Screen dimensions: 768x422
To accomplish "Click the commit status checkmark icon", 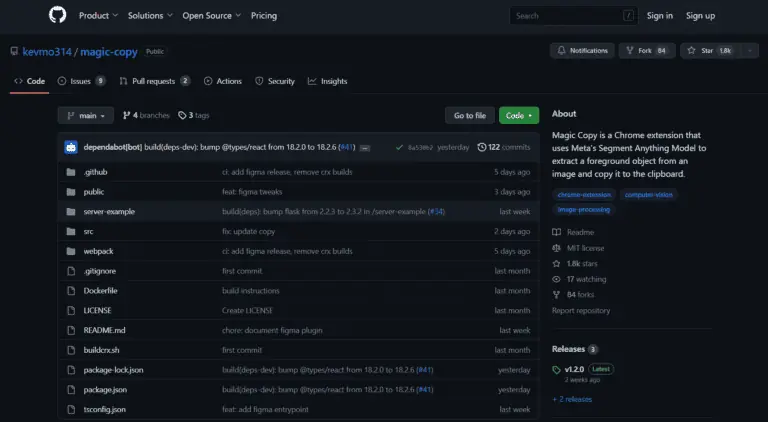I will click(399, 147).
